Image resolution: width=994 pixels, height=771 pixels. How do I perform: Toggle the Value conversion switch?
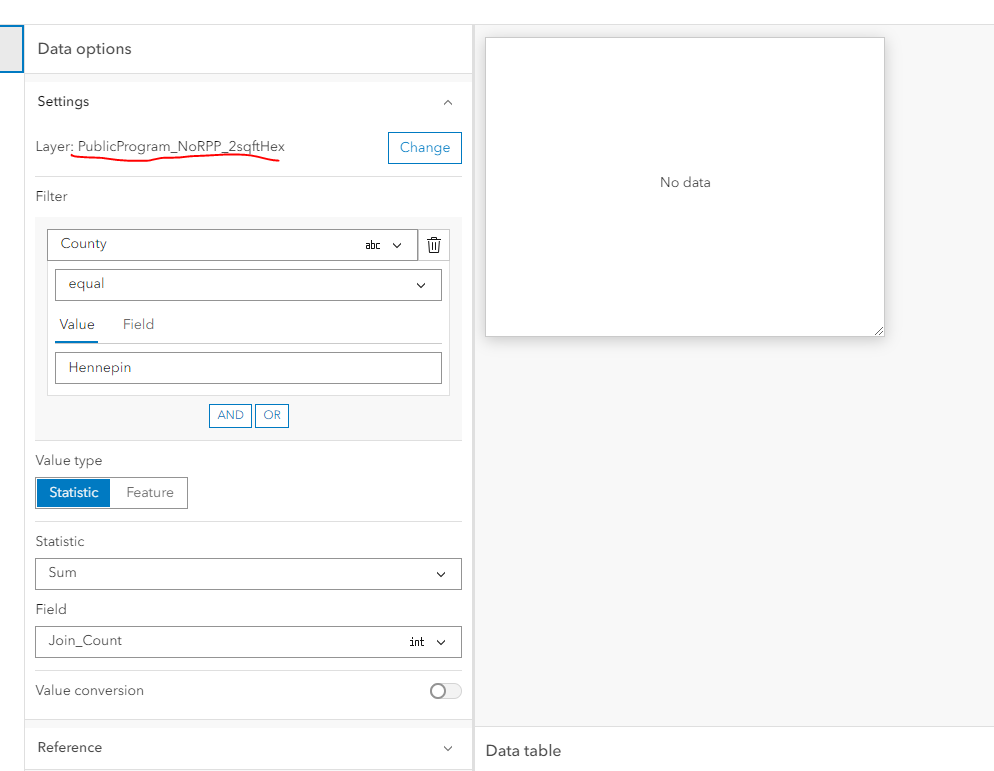click(445, 690)
